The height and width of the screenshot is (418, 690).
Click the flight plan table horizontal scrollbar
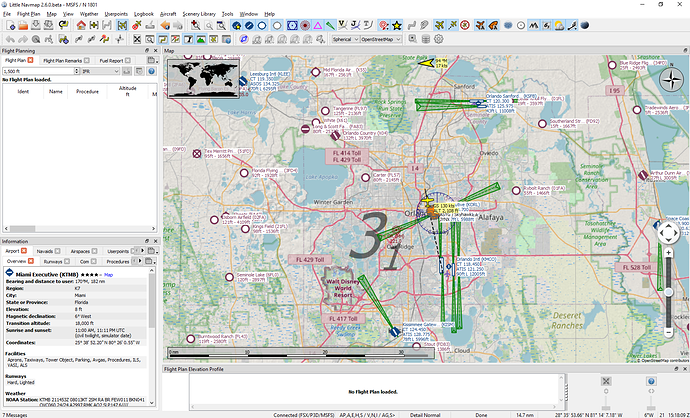(x=79, y=229)
